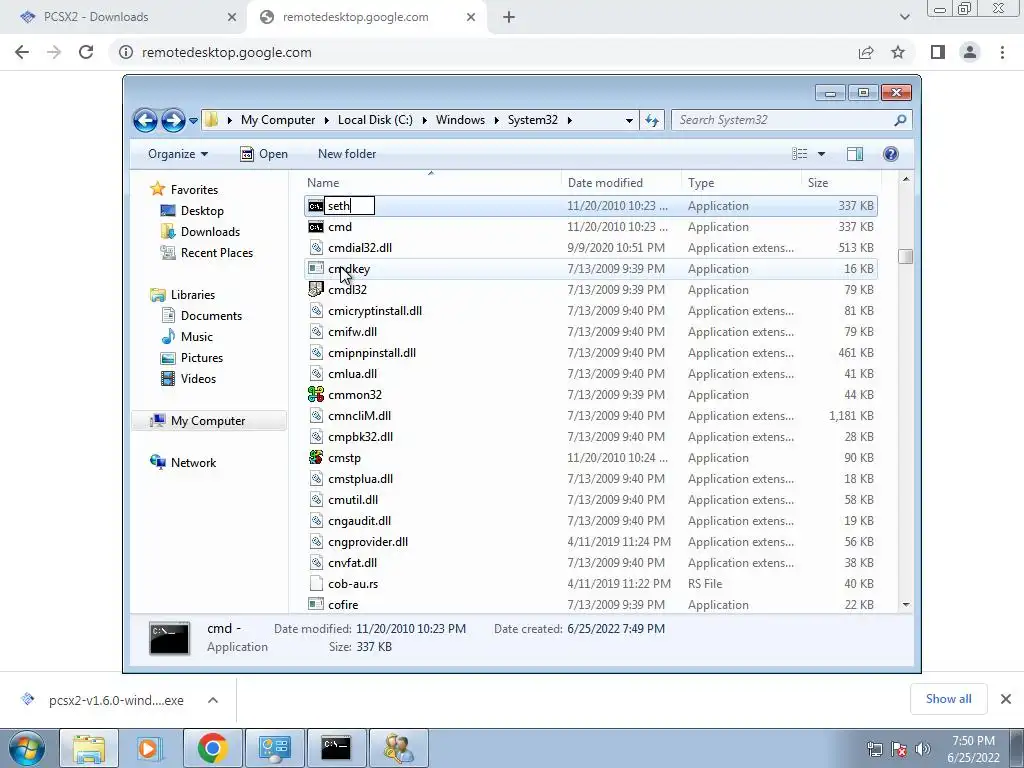
Task: Select the cmstp application icon
Action: [316, 458]
